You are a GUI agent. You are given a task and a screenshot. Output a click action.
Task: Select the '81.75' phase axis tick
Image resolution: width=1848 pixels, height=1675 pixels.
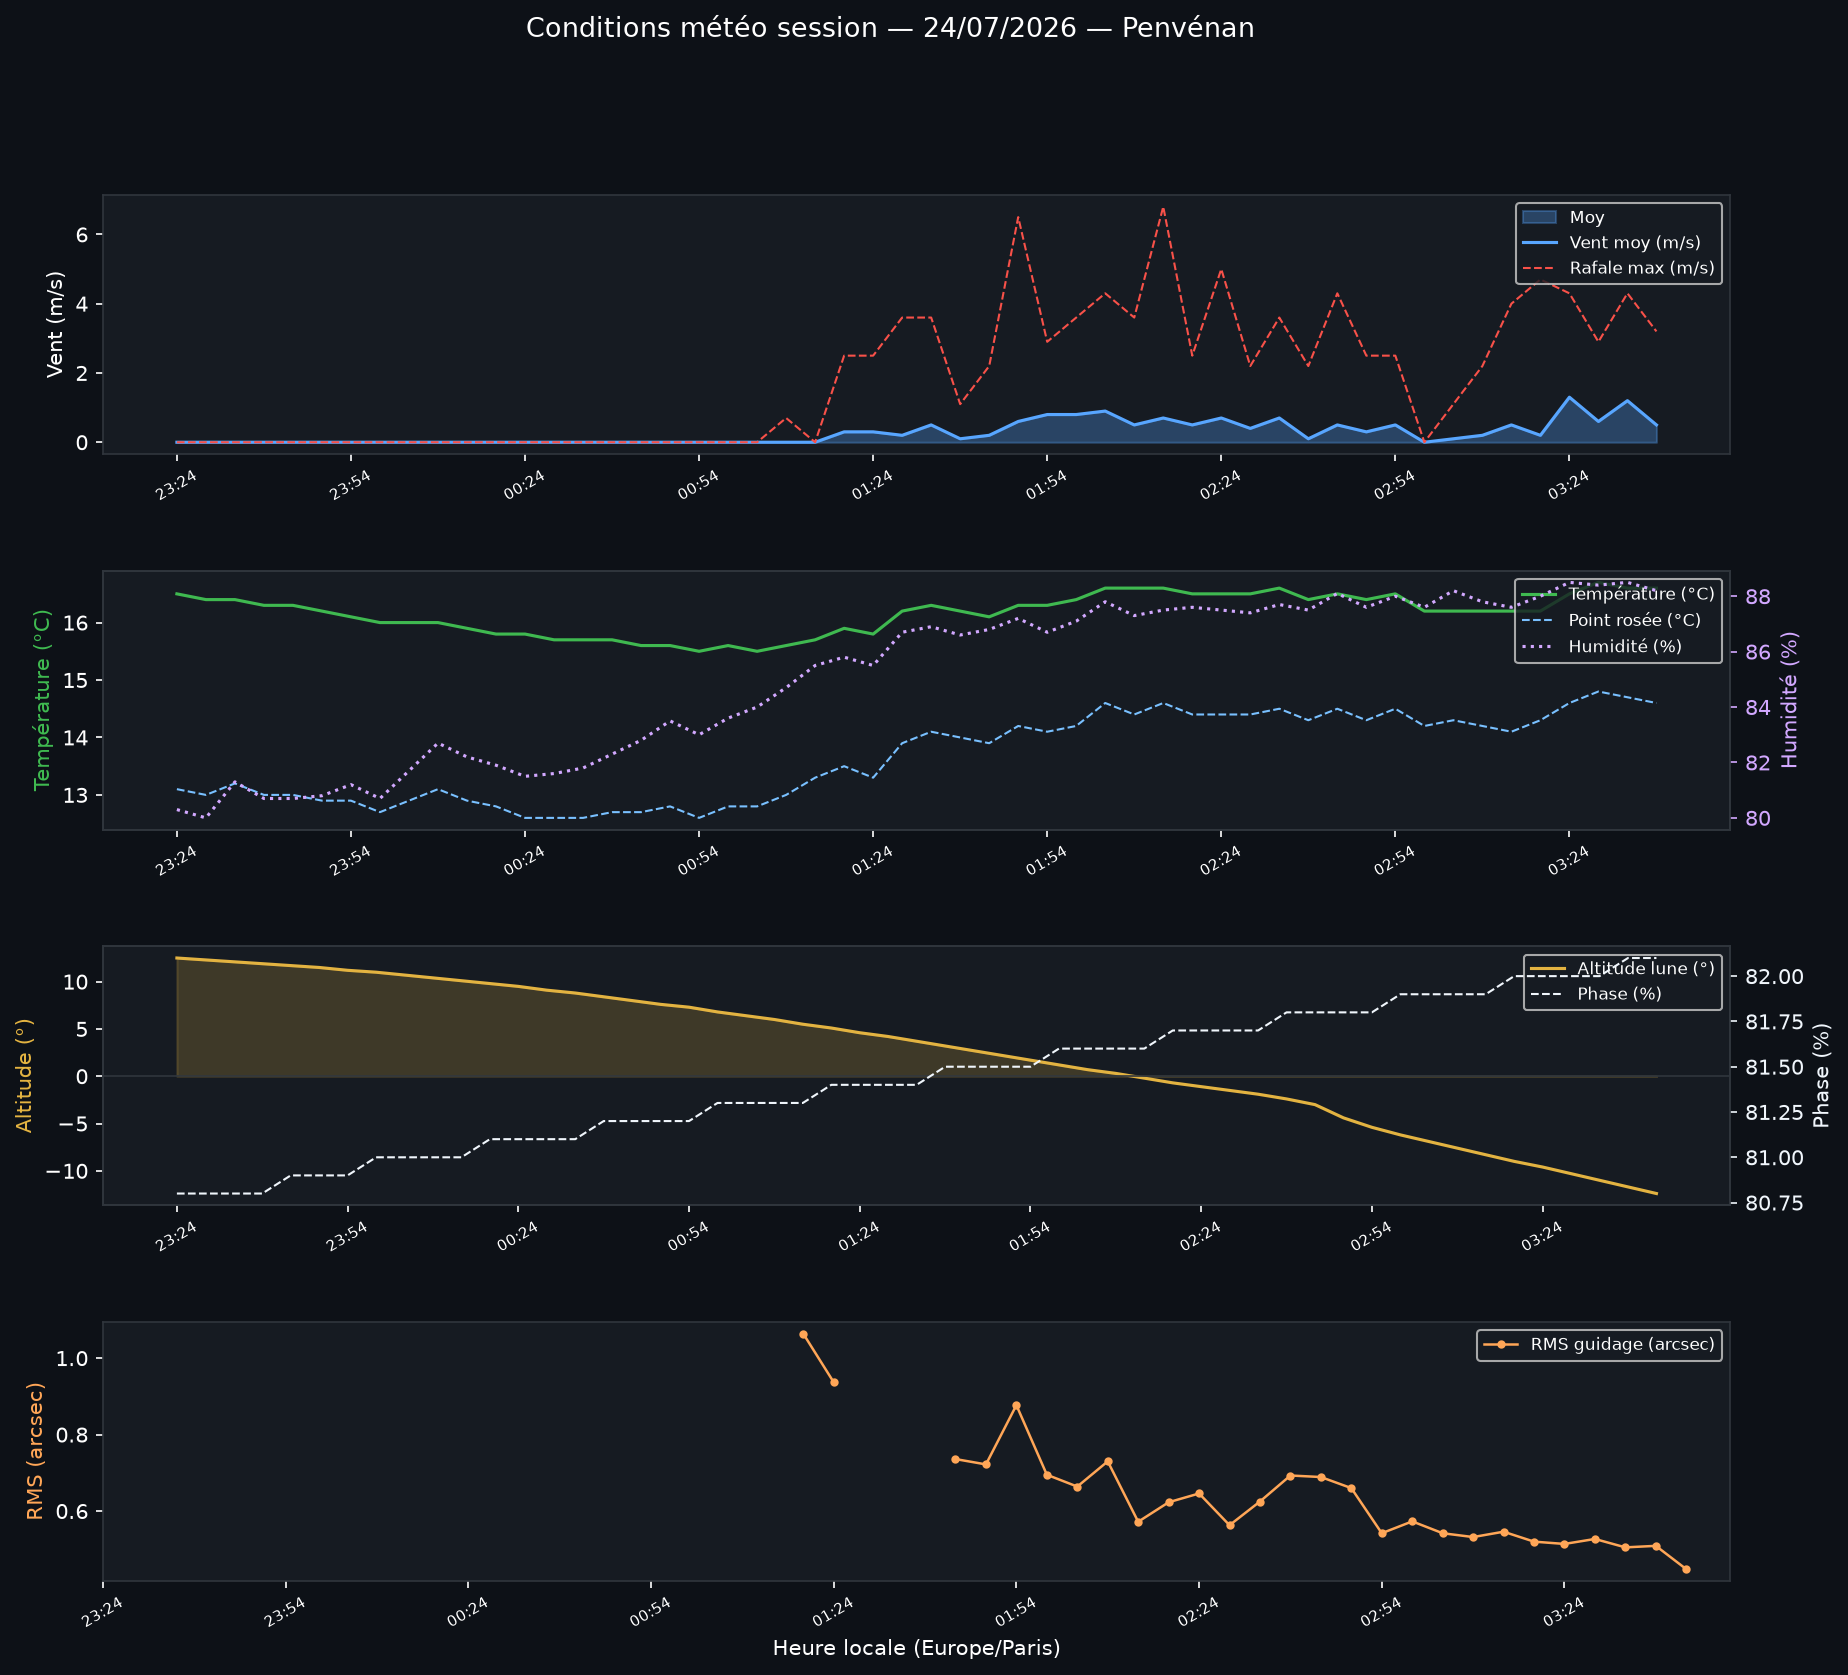[x=1774, y=1022]
